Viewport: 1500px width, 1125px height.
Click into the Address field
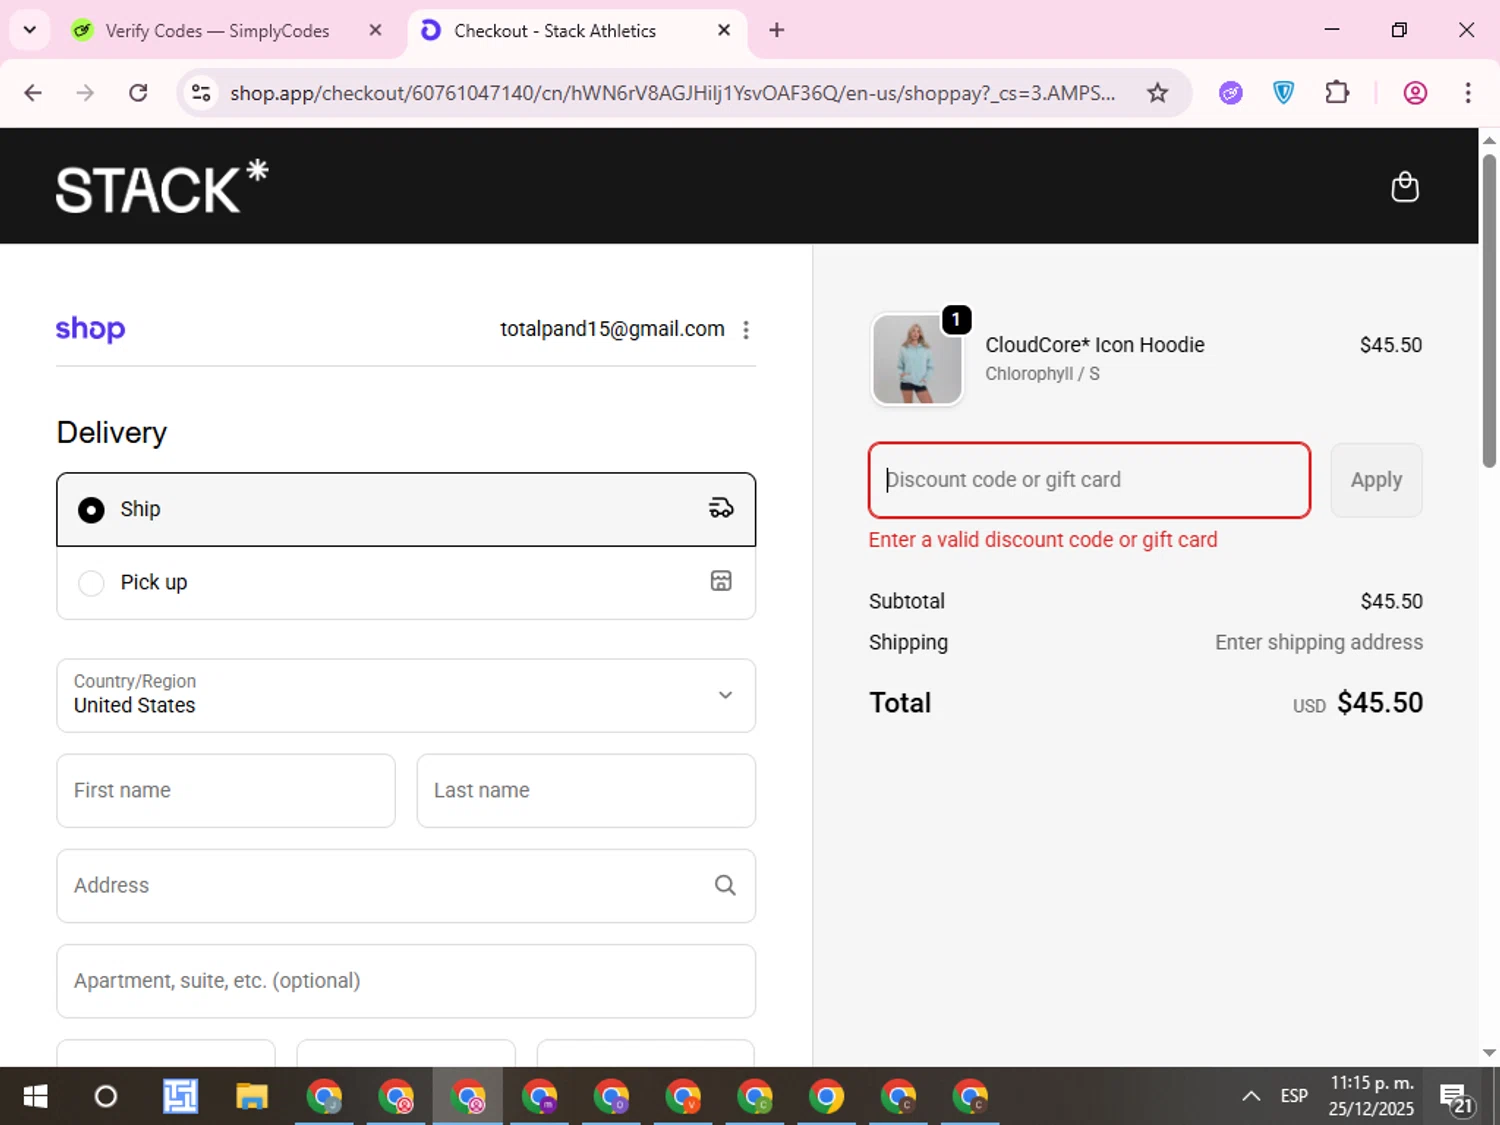pyautogui.click(x=406, y=885)
